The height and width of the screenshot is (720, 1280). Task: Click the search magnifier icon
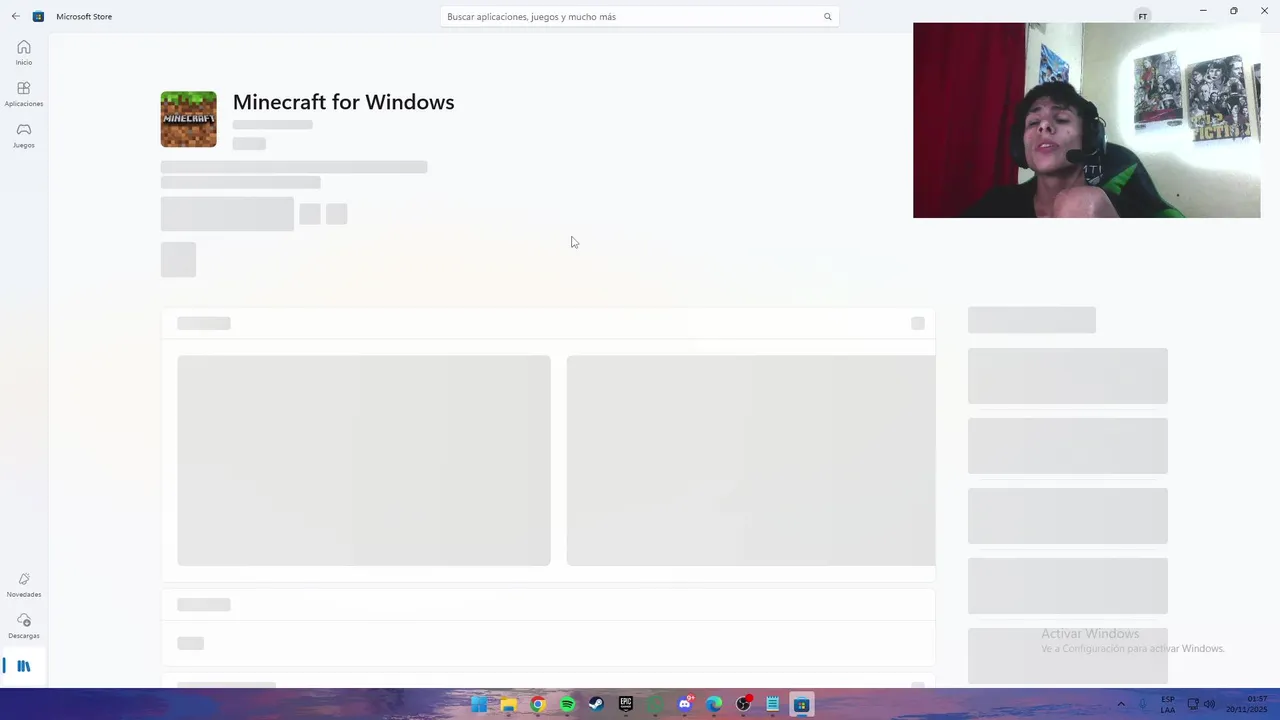click(x=827, y=17)
